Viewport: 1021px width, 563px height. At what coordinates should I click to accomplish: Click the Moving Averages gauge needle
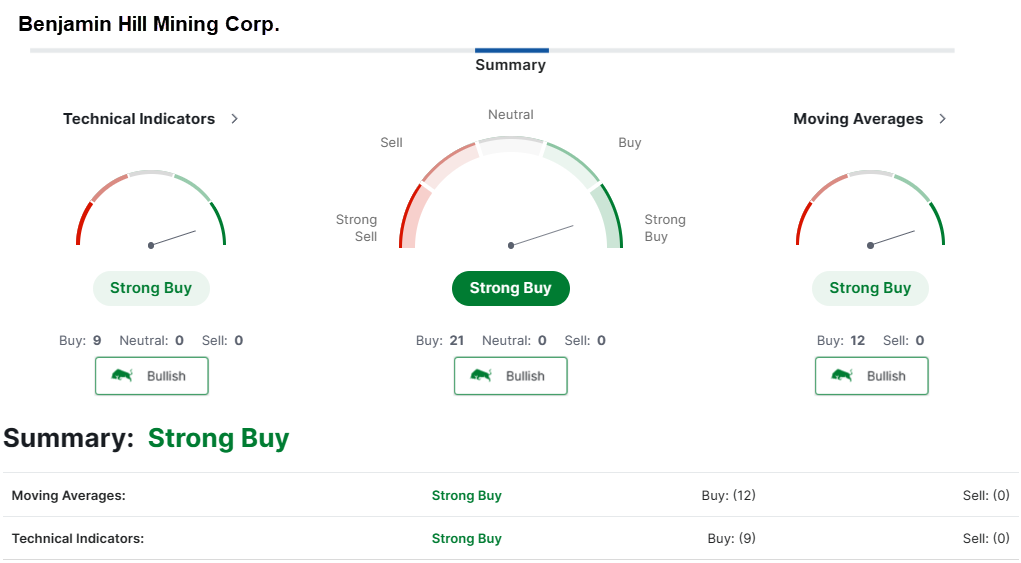(893, 238)
